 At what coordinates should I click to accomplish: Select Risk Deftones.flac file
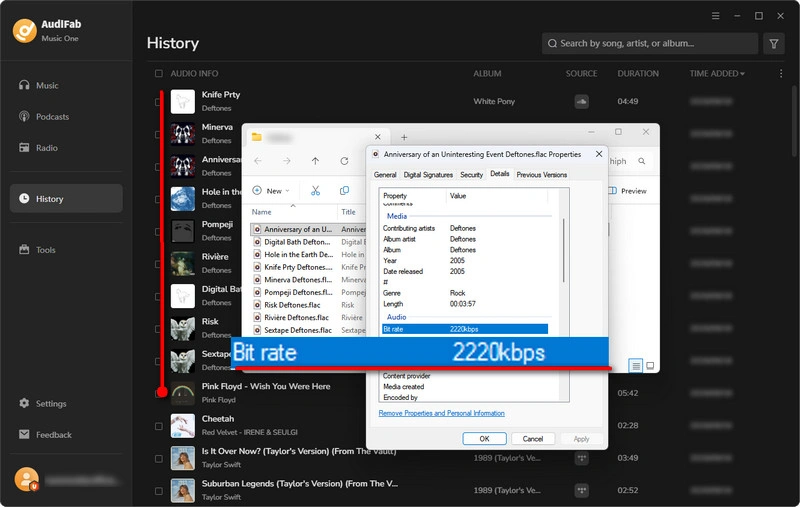[293, 305]
